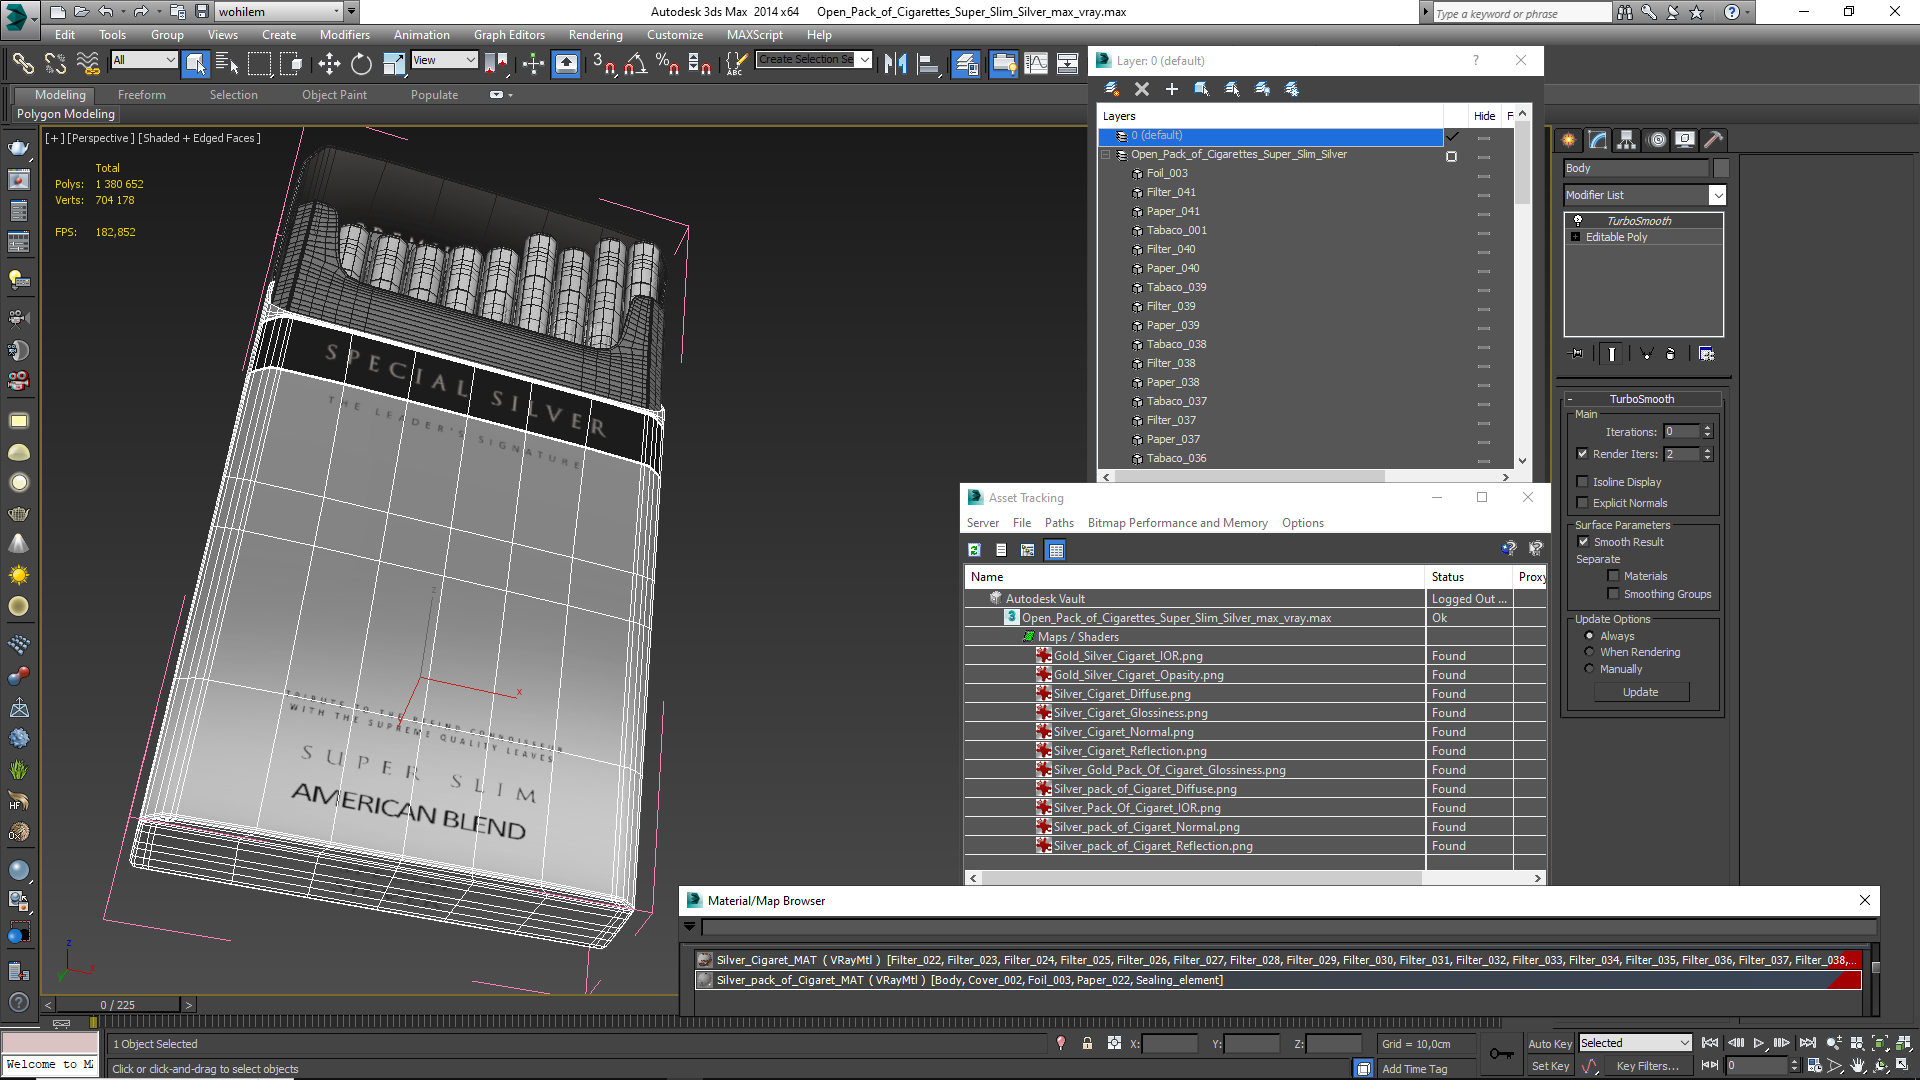Play the animation
Screen dimensions: 1920x1080
click(1759, 1043)
